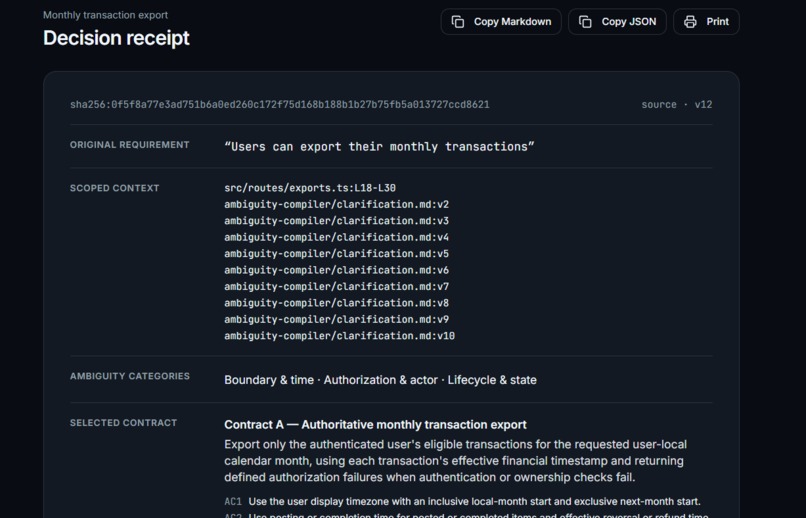
Task: Click the Contract A description paragraph
Action: point(455,461)
